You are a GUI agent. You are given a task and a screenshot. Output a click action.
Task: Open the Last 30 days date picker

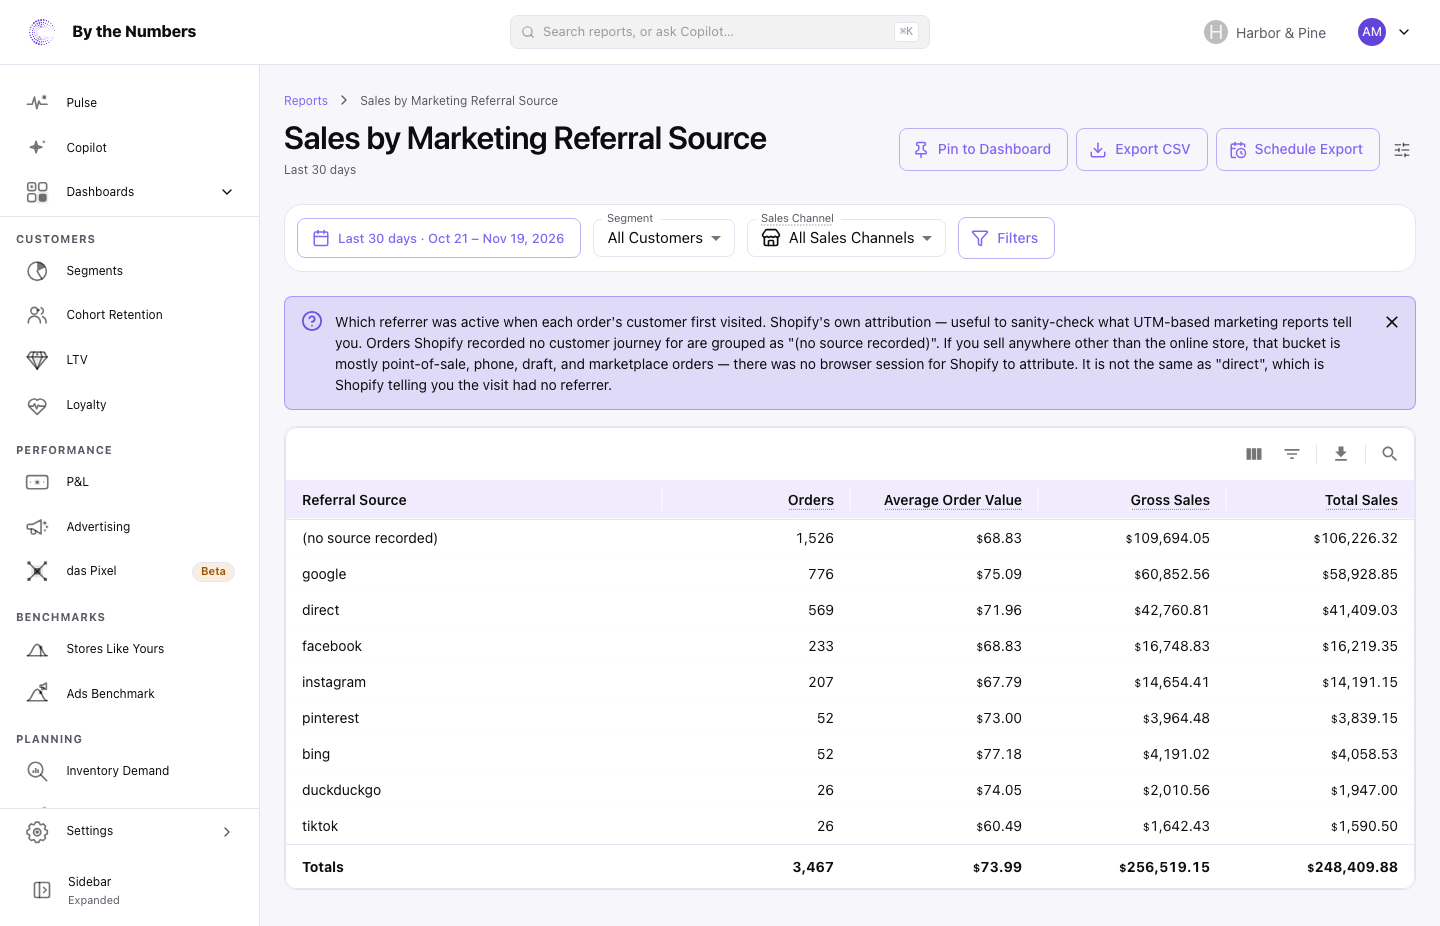(x=439, y=238)
